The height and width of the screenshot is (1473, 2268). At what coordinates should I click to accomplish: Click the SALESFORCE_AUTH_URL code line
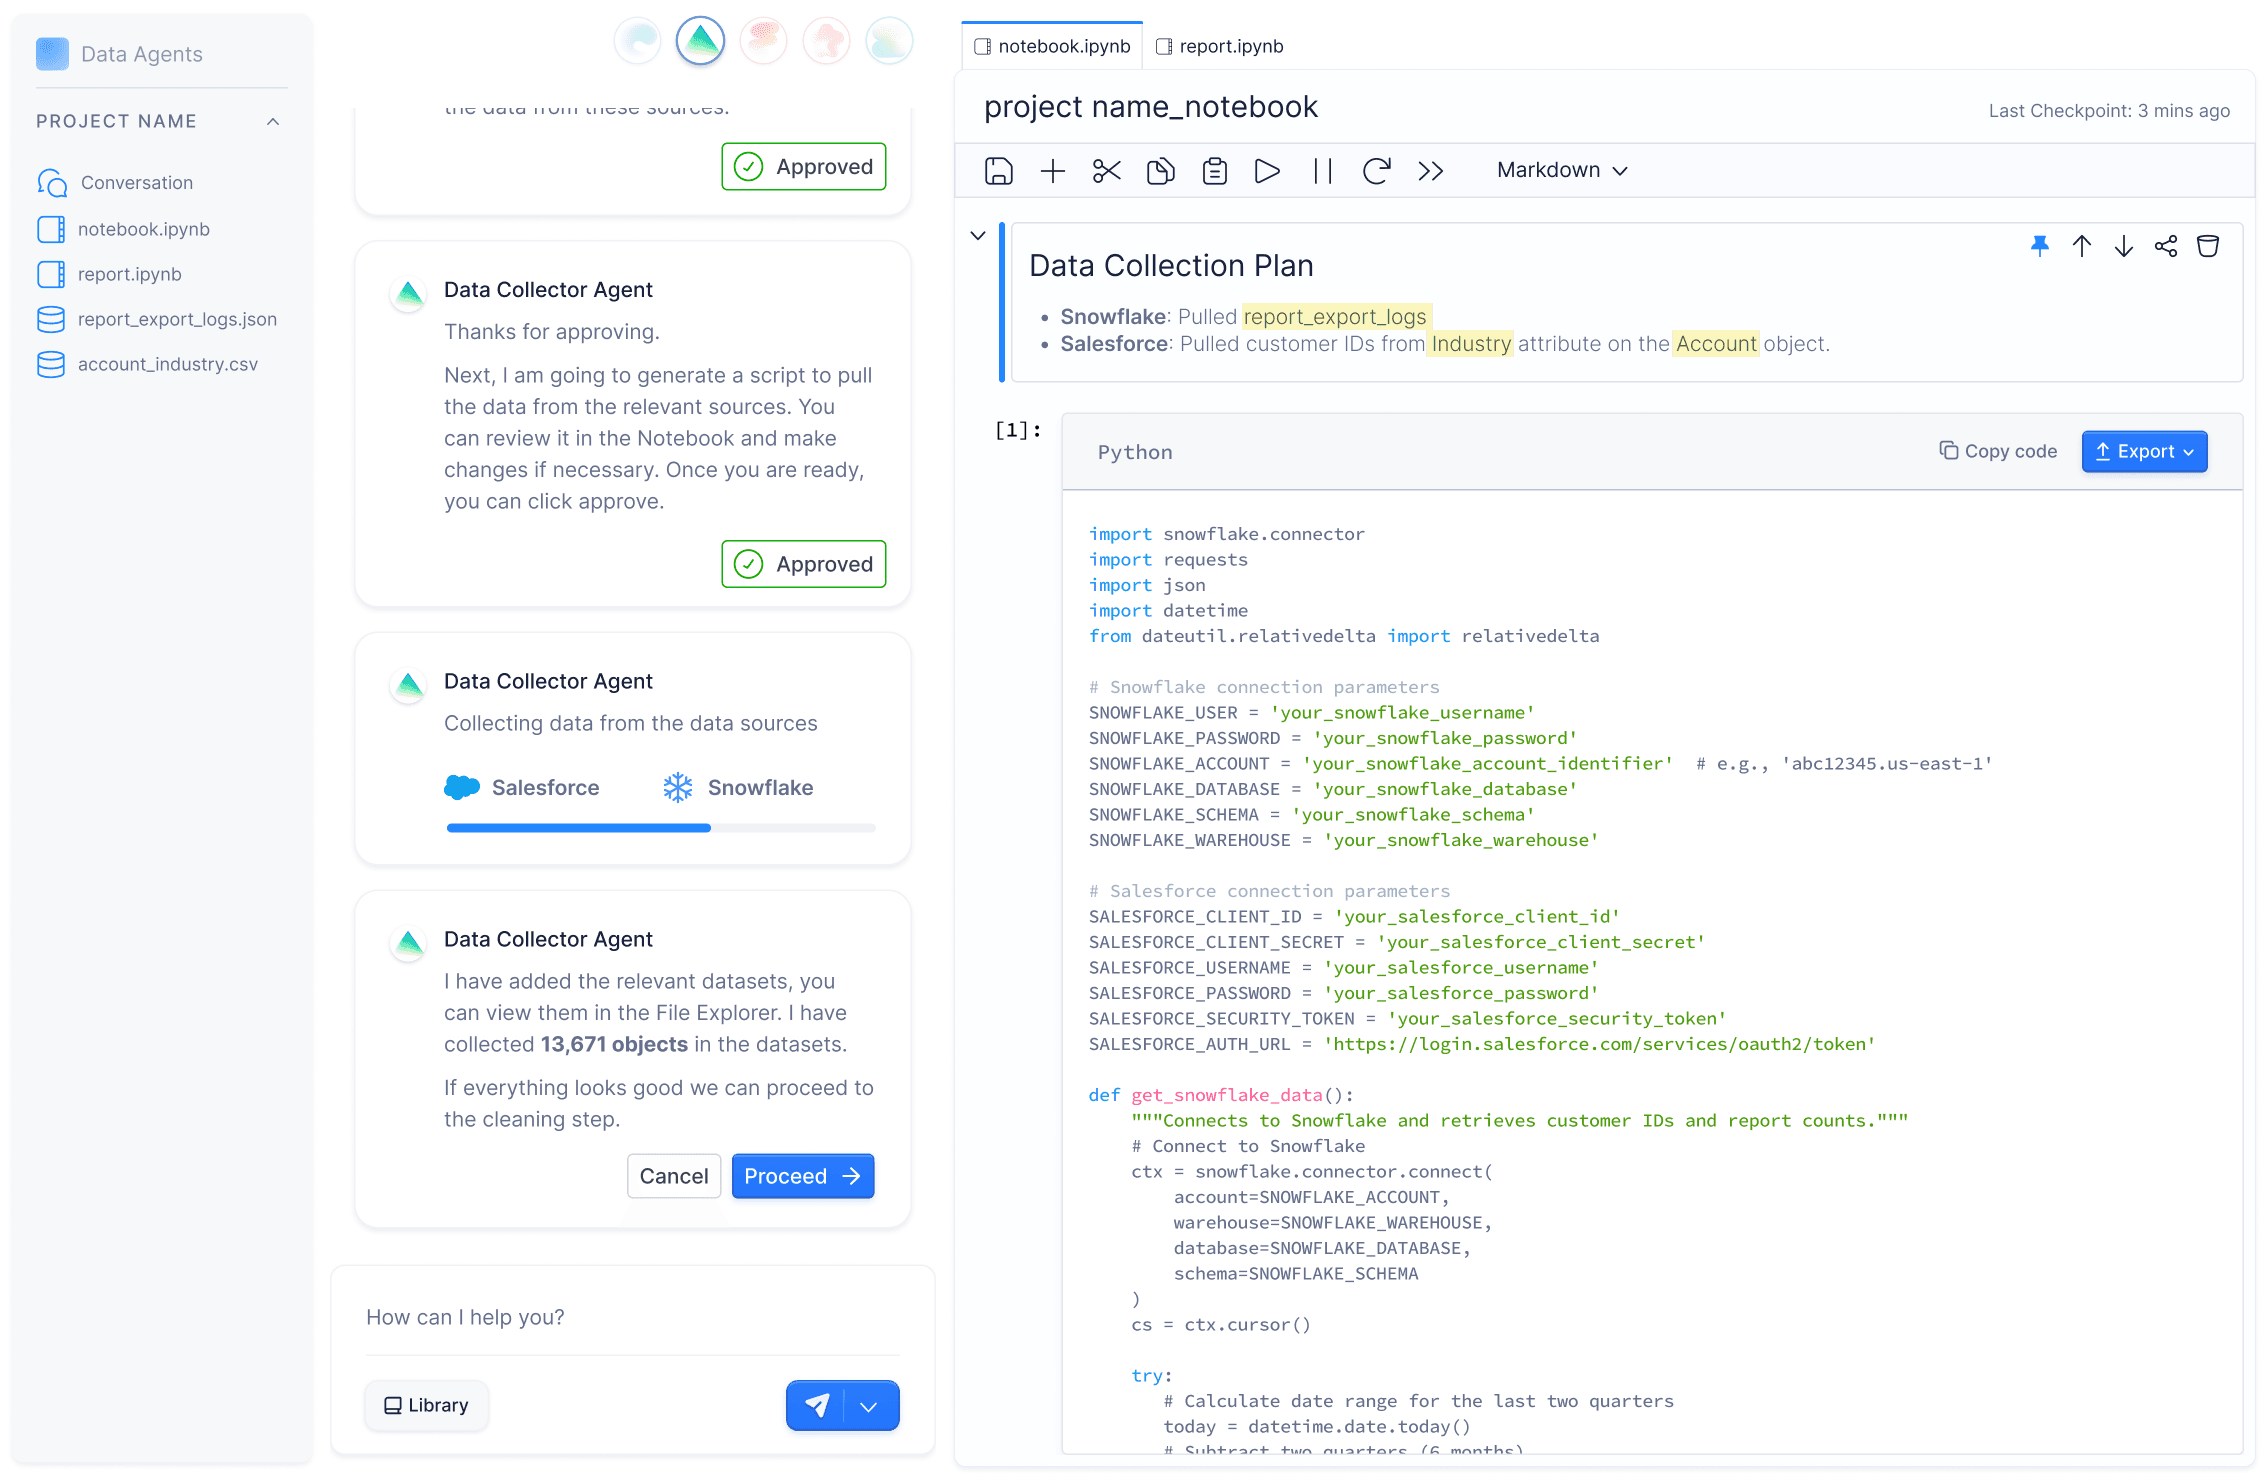[1482, 1044]
